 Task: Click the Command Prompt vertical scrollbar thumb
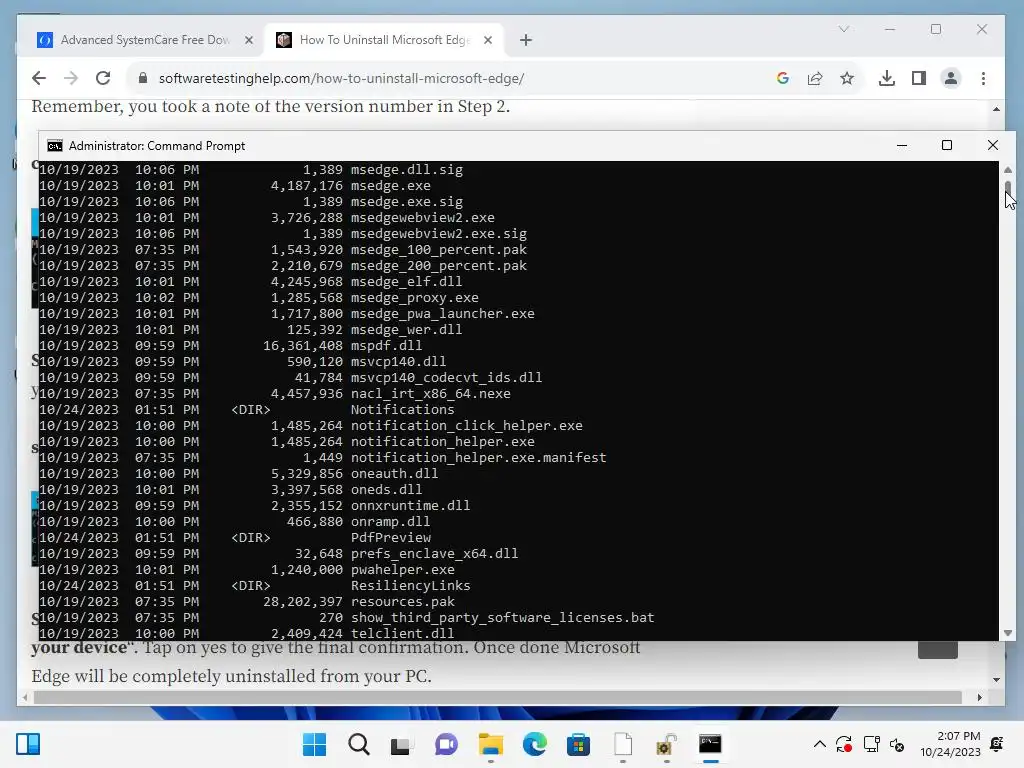click(1008, 189)
